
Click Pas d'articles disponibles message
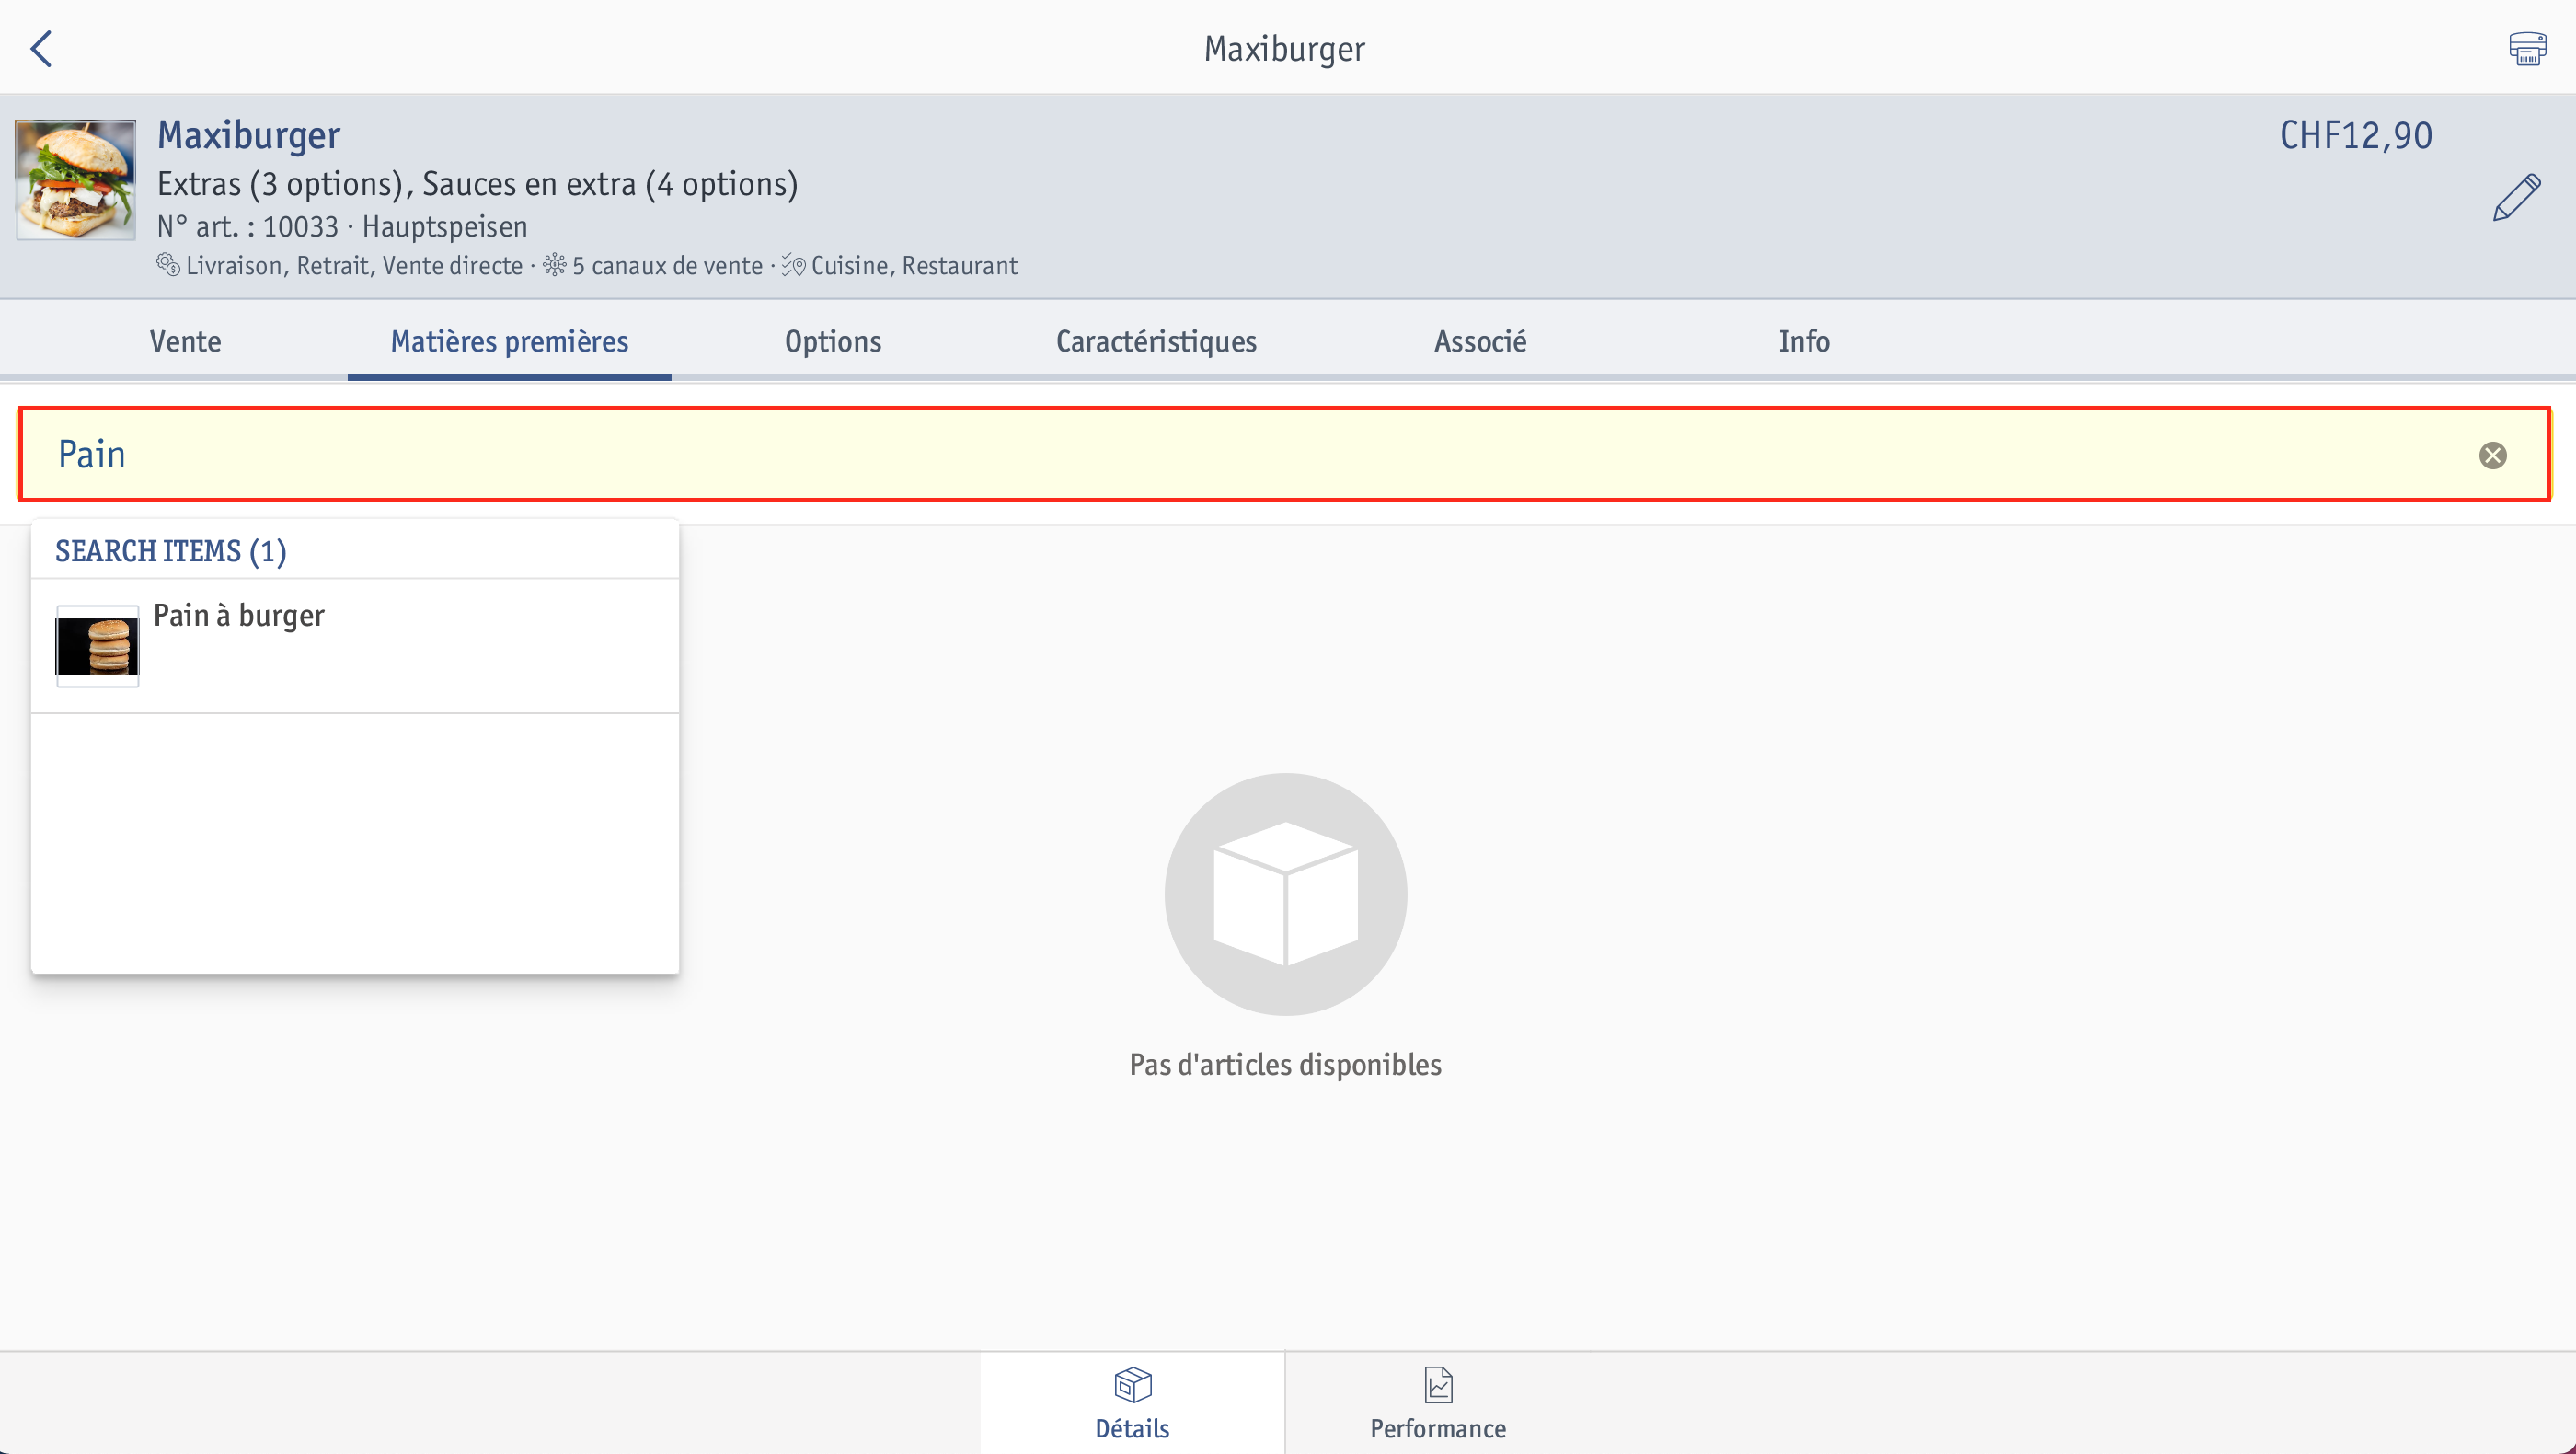(x=1285, y=1065)
